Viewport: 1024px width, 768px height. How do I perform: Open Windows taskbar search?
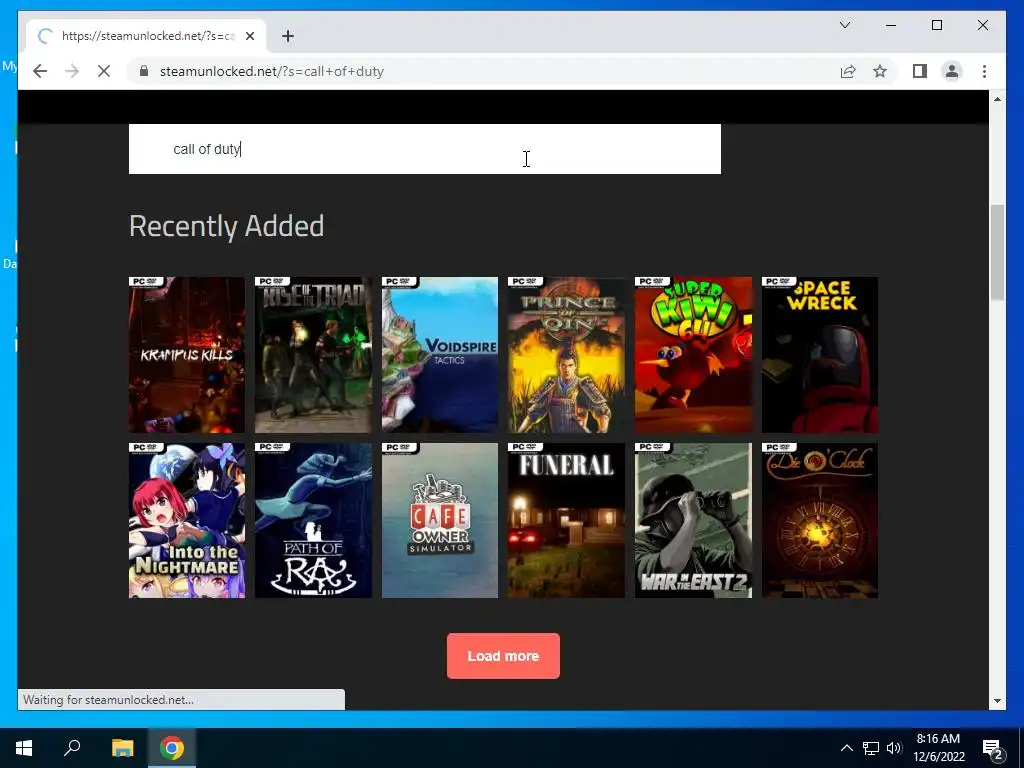[x=72, y=748]
